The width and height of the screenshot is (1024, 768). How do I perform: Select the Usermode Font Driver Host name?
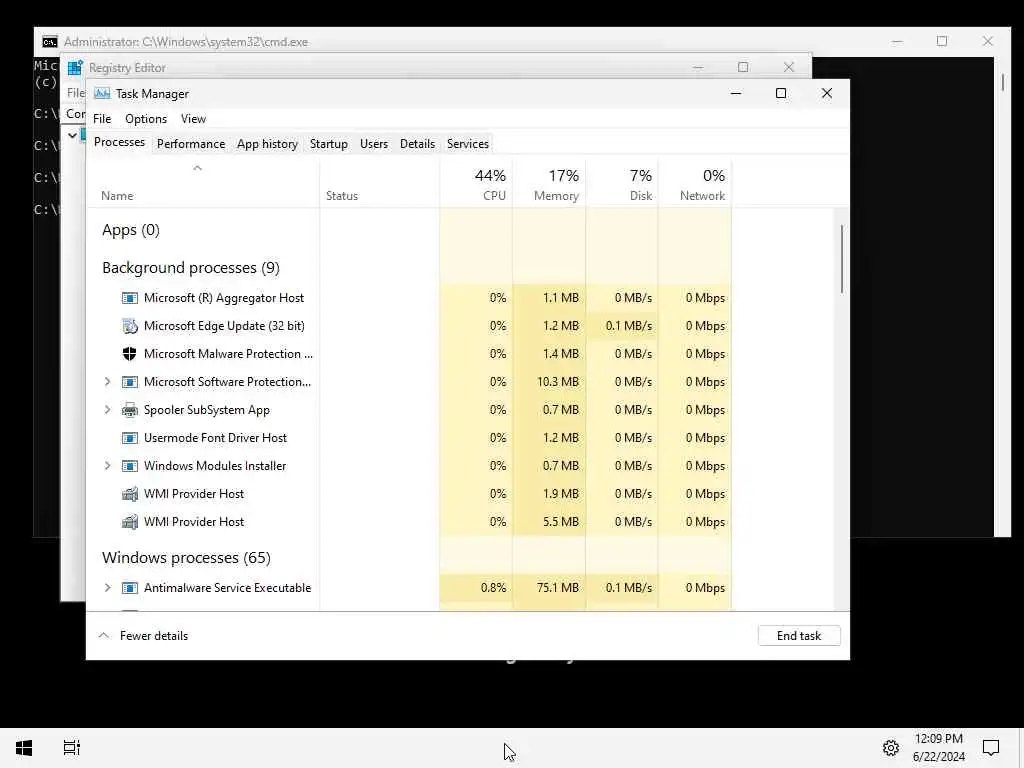click(215, 438)
